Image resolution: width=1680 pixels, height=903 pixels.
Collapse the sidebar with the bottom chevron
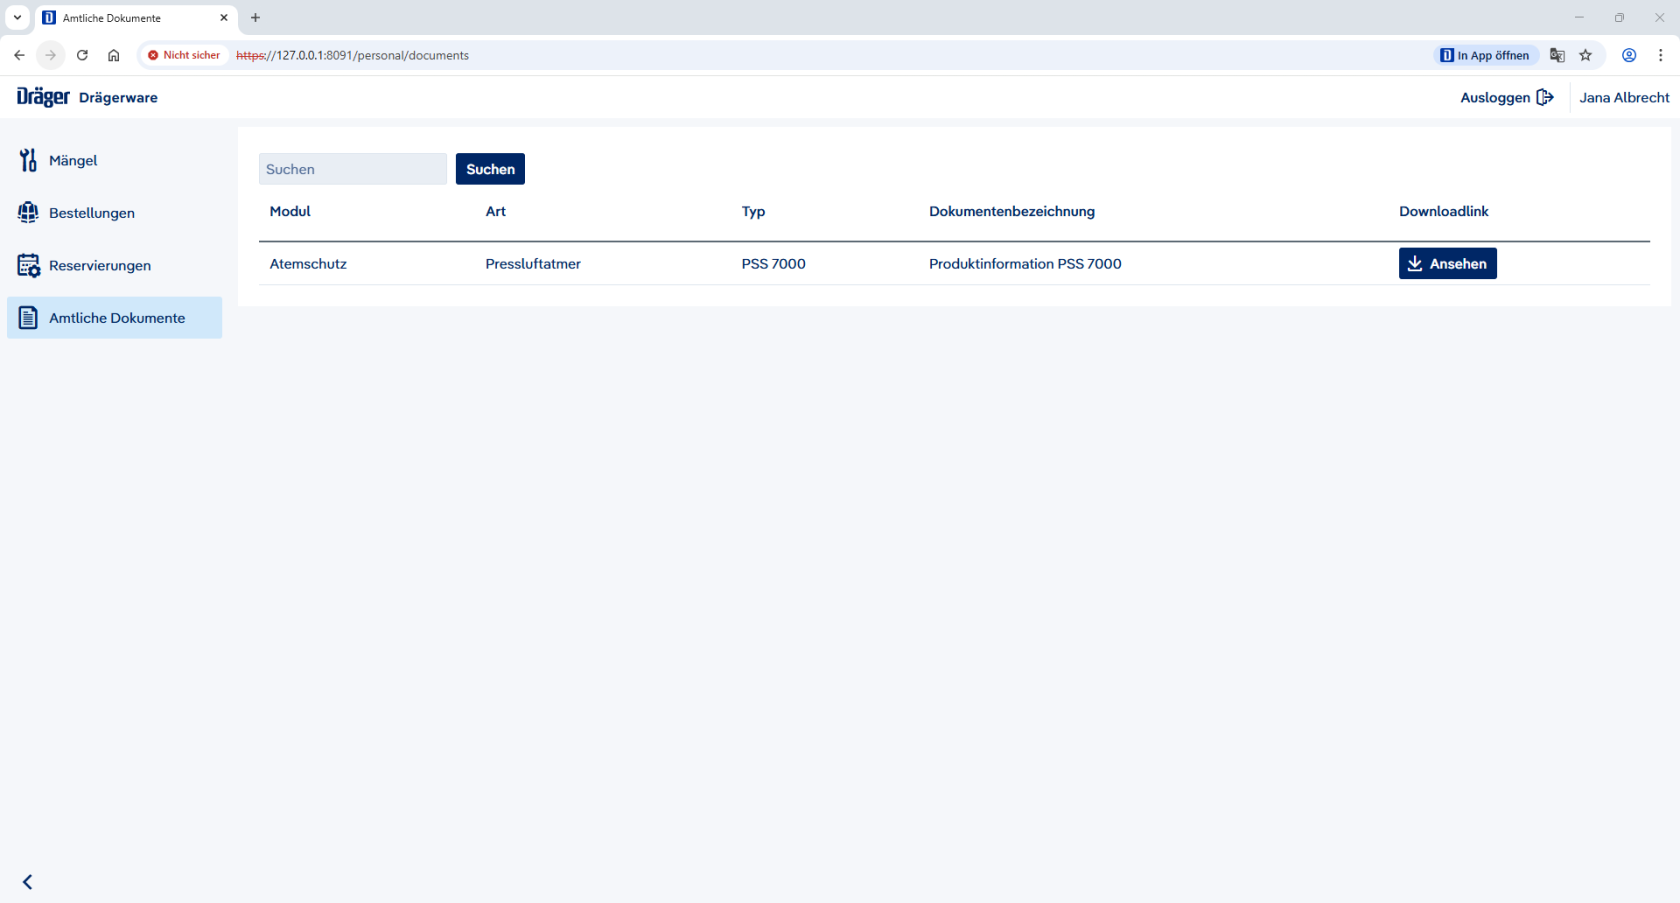coord(28,881)
